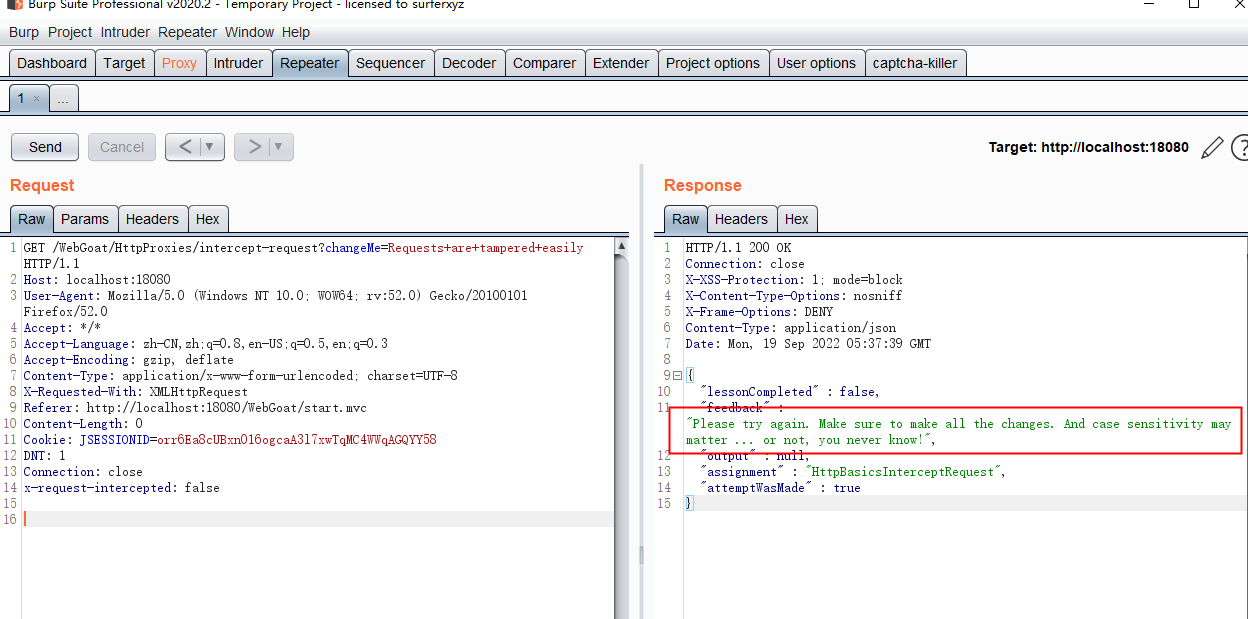The width and height of the screenshot is (1248, 619).
Task: Switch to Decoder tab
Action: coord(469,63)
